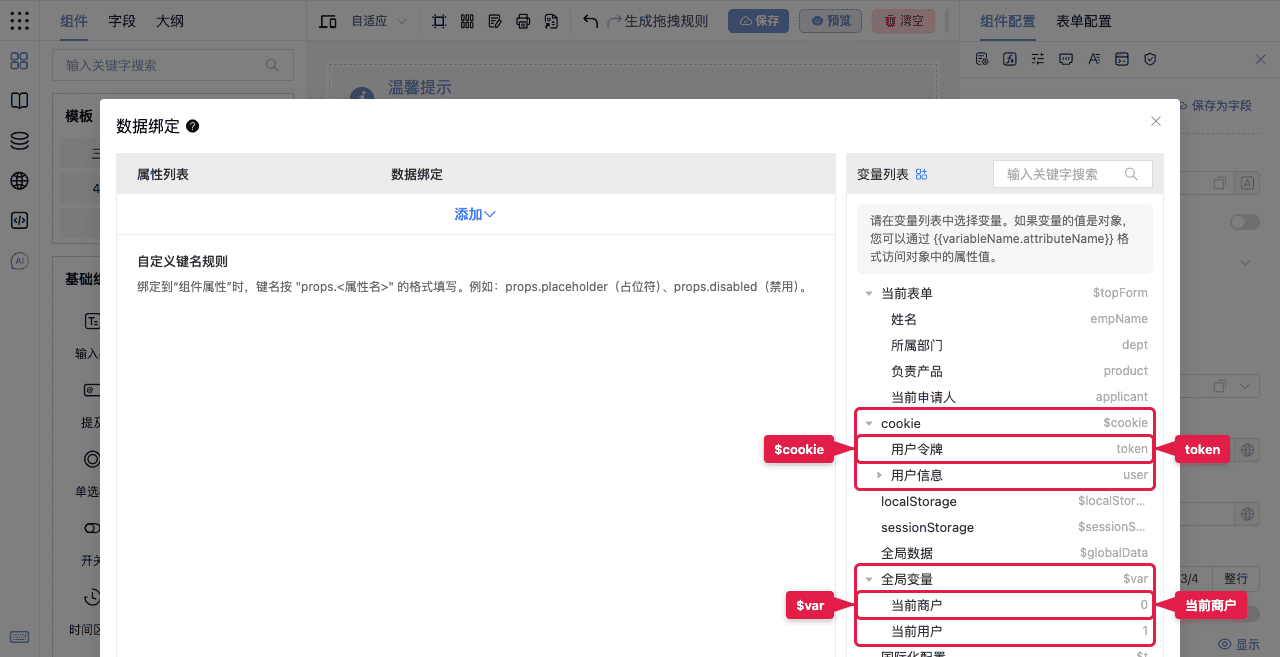Click the keyboard icon in left sidebar
This screenshot has width=1280, height=657.
point(19,637)
